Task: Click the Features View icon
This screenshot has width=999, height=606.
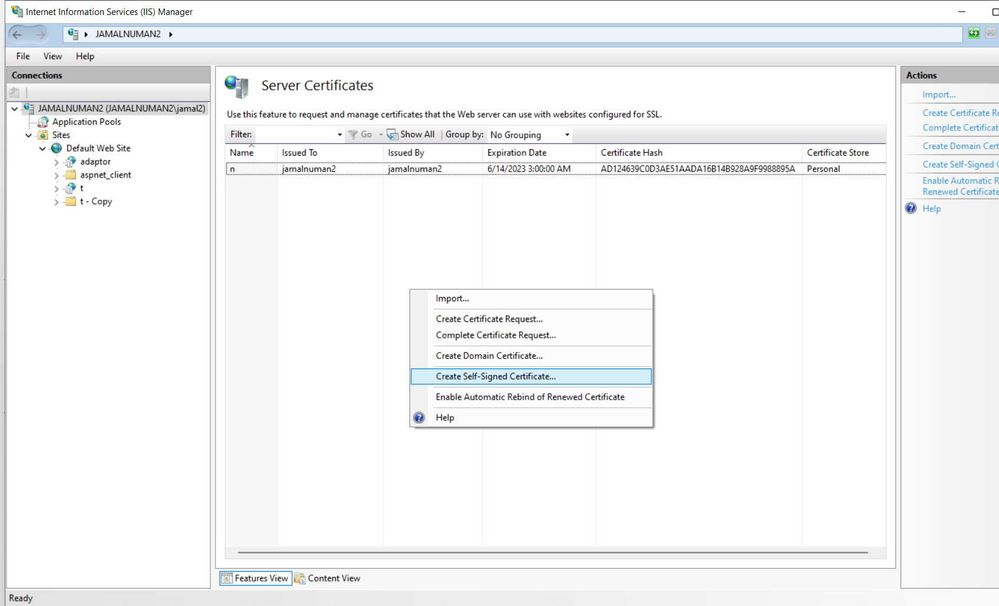Action: point(226,579)
